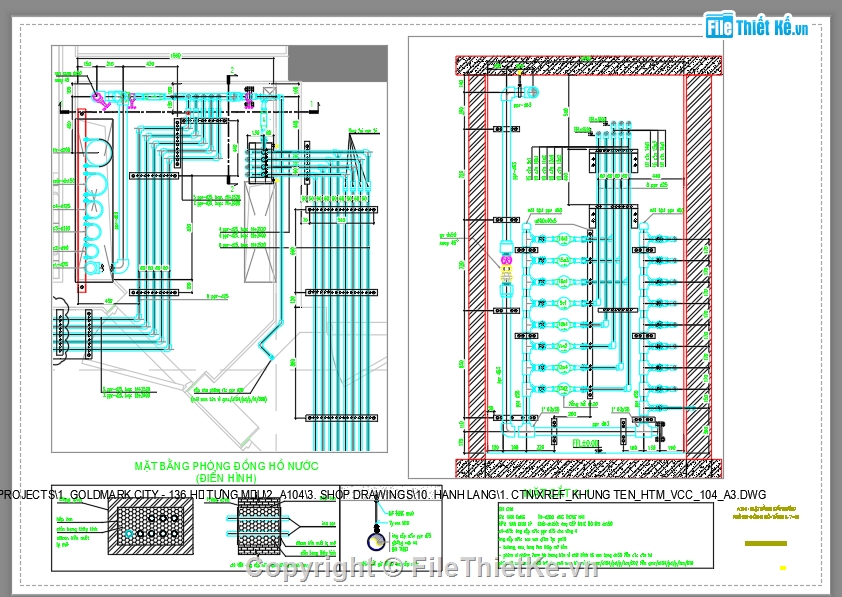Select the gray filled rectangle above left plan

[338, 63]
